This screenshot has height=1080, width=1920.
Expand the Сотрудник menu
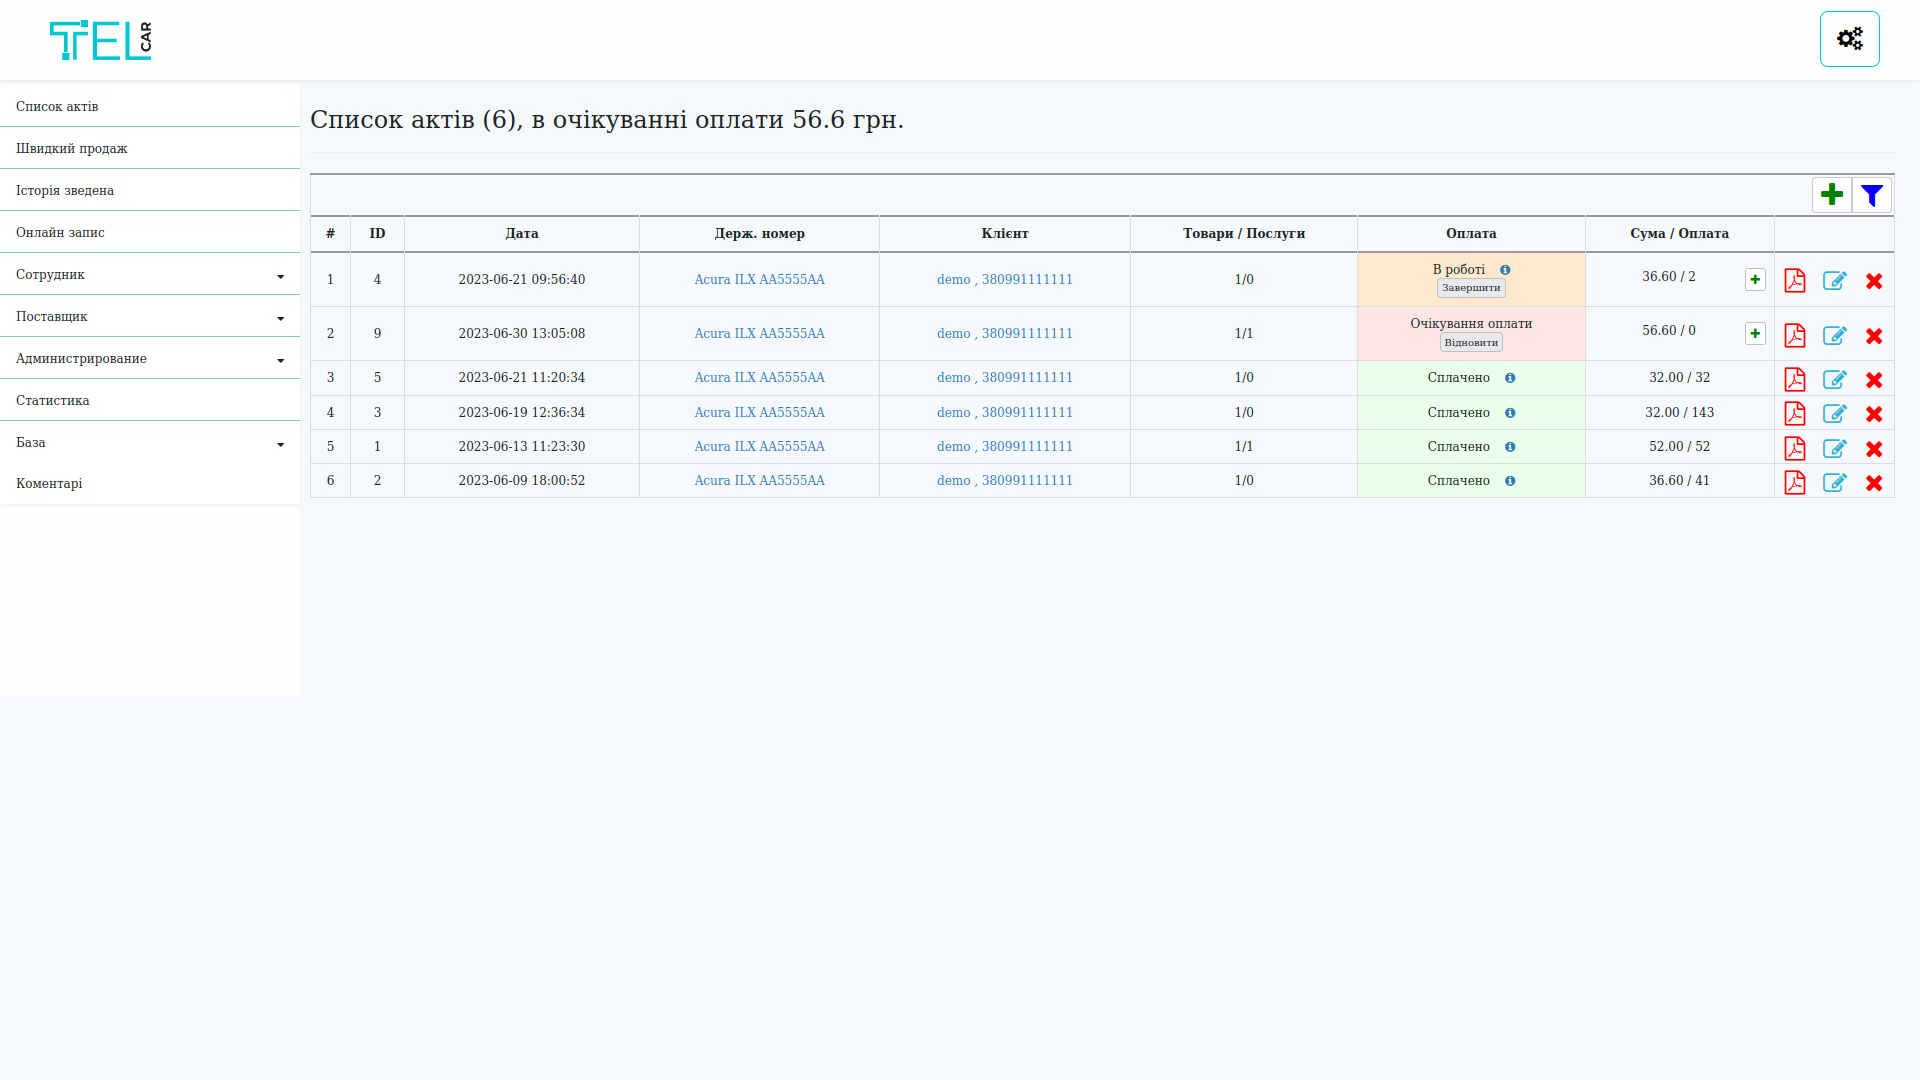pyautogui.click(x=150, y=274)
